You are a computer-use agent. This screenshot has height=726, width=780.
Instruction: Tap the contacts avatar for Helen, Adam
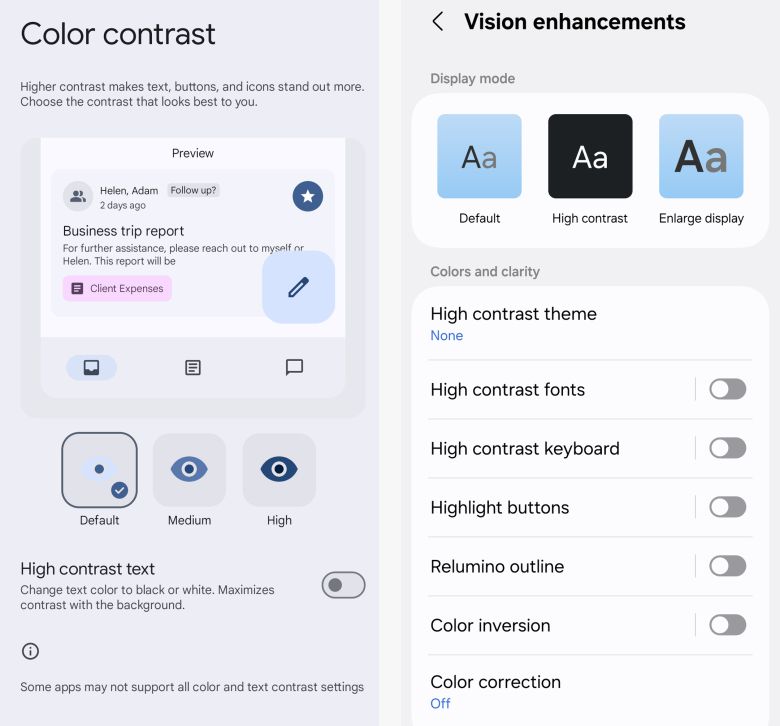tap(77, 196)
